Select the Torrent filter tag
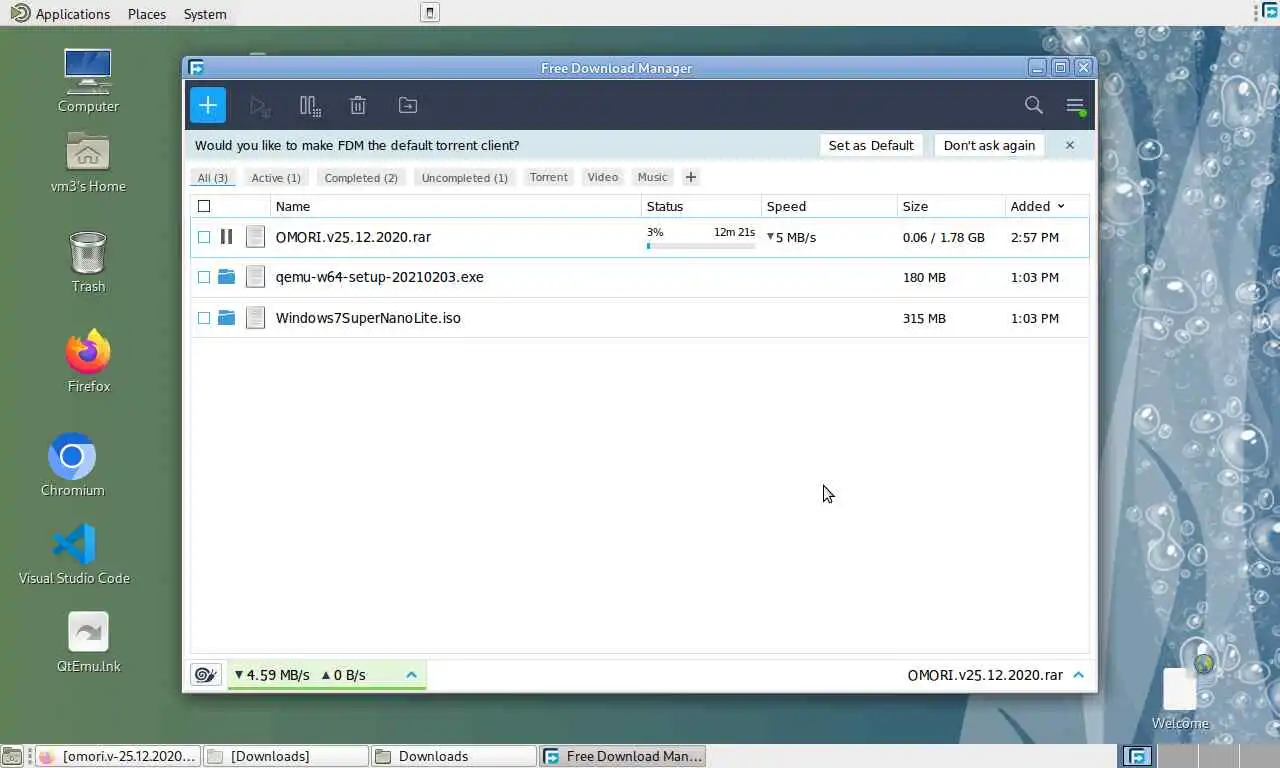This screenshot has width=1280, height=768. click(548, 177)
